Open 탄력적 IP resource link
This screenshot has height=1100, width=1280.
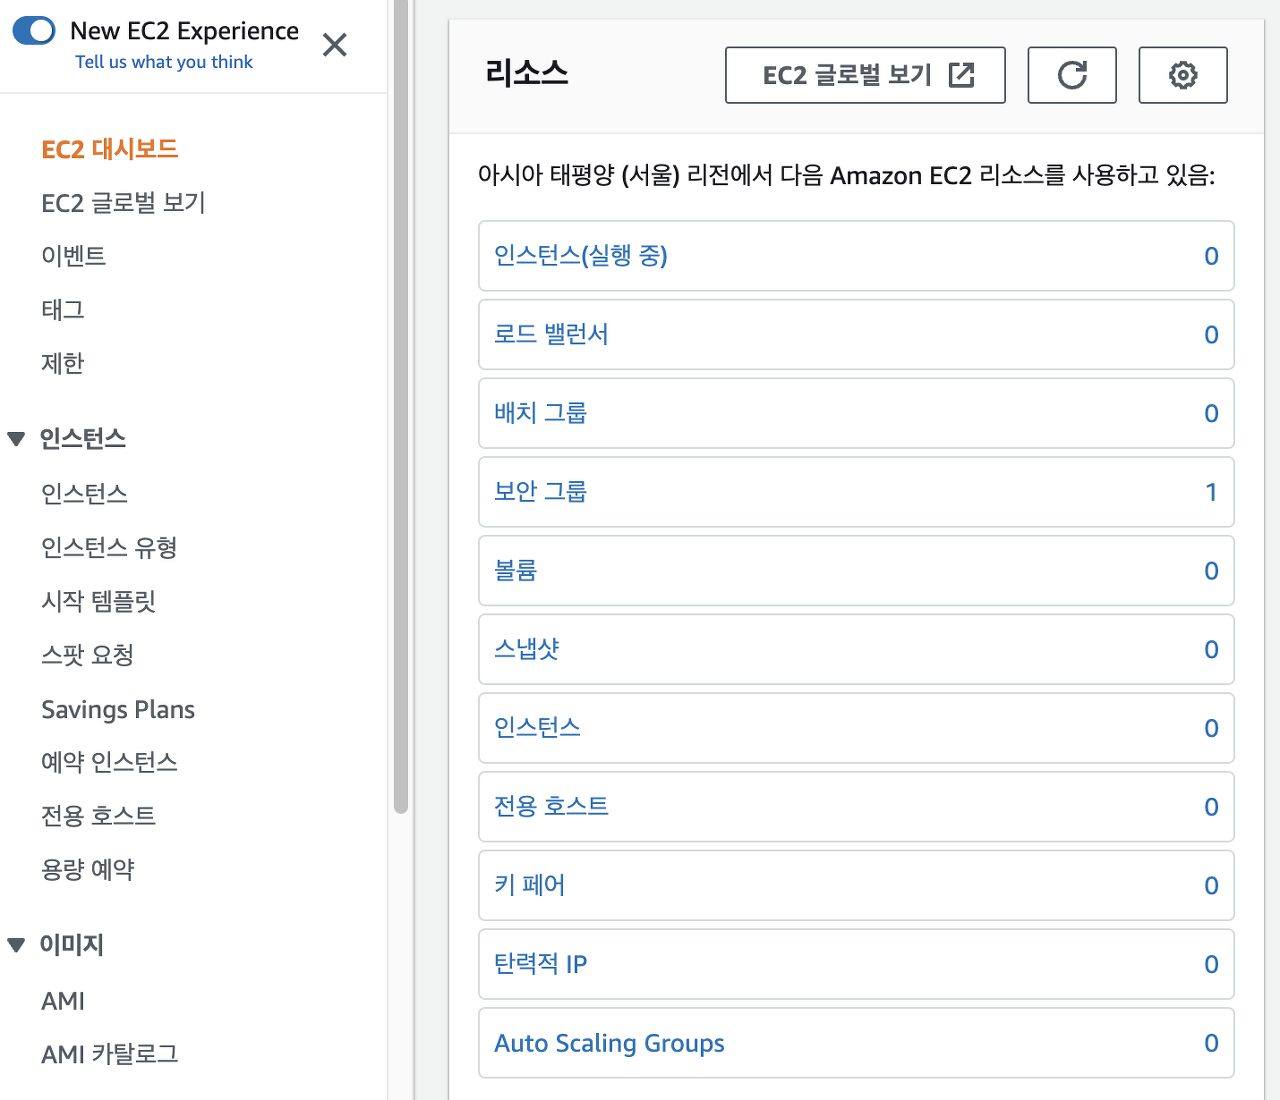[x=540, y=964]
